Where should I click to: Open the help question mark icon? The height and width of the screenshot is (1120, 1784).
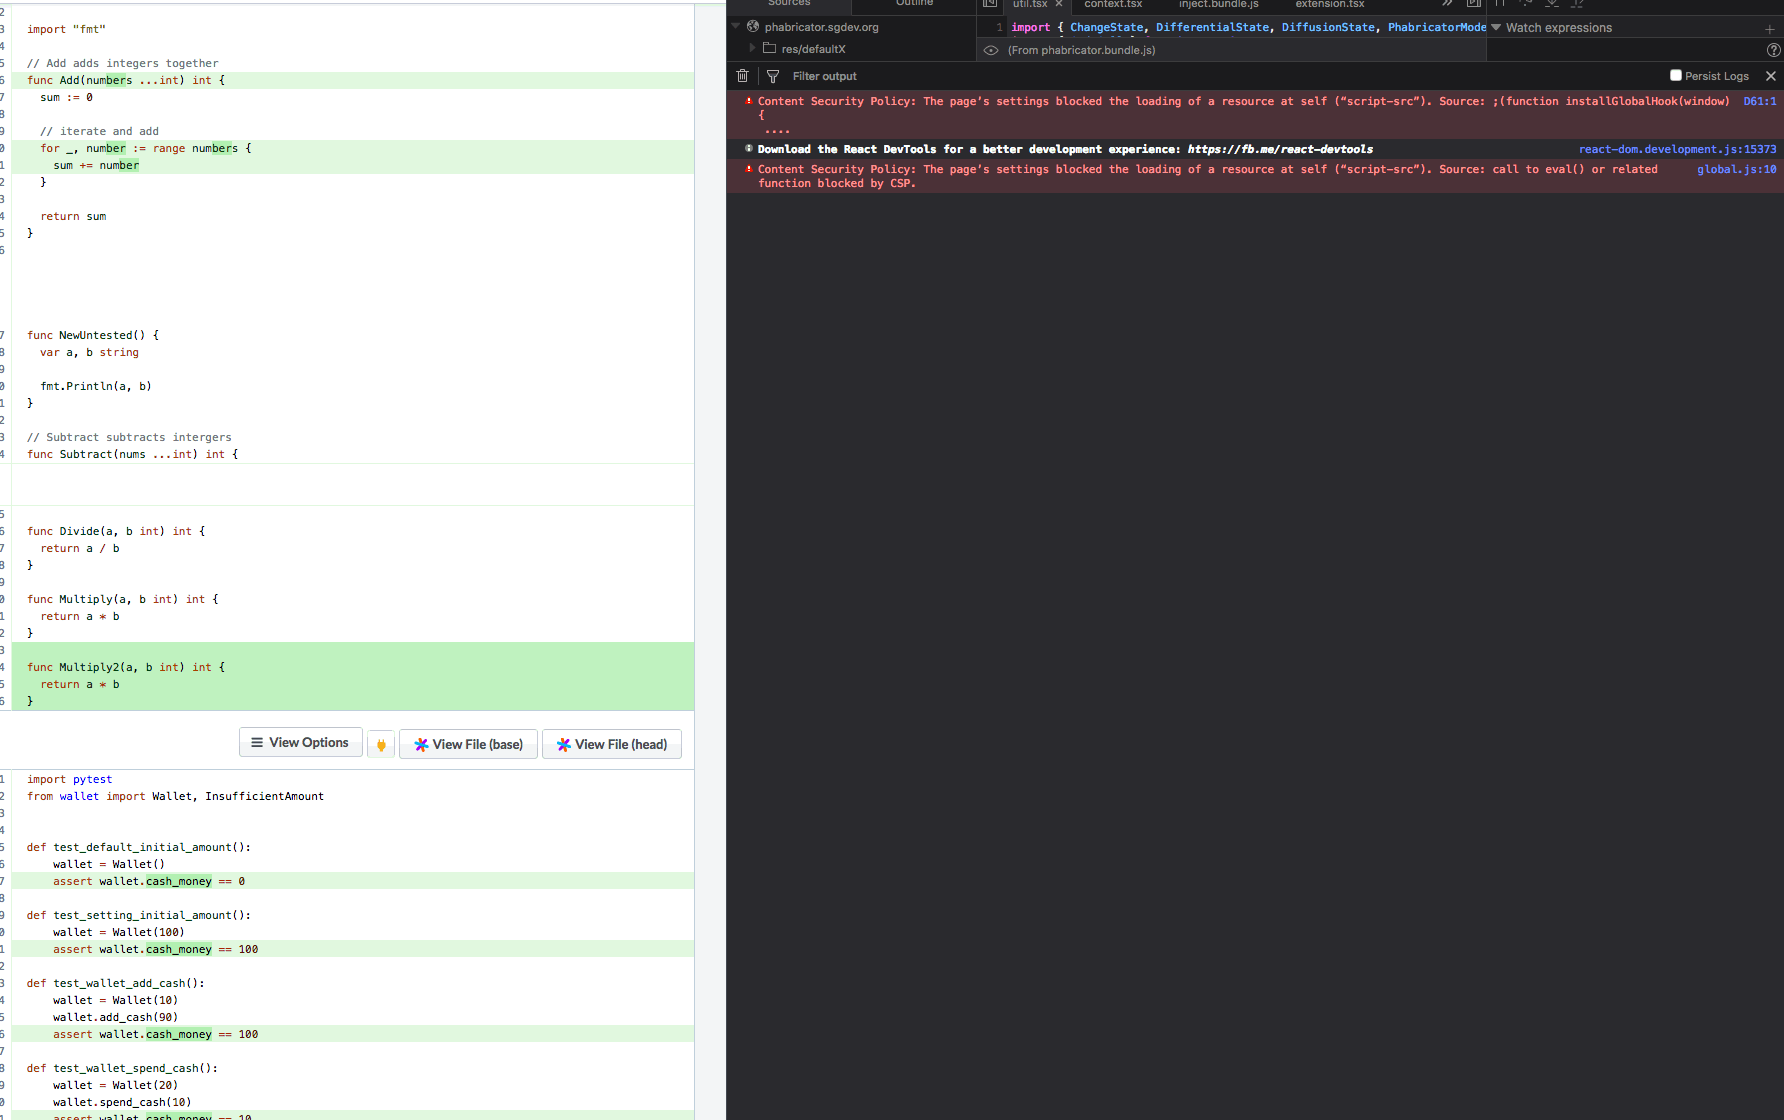[1773, 50]
